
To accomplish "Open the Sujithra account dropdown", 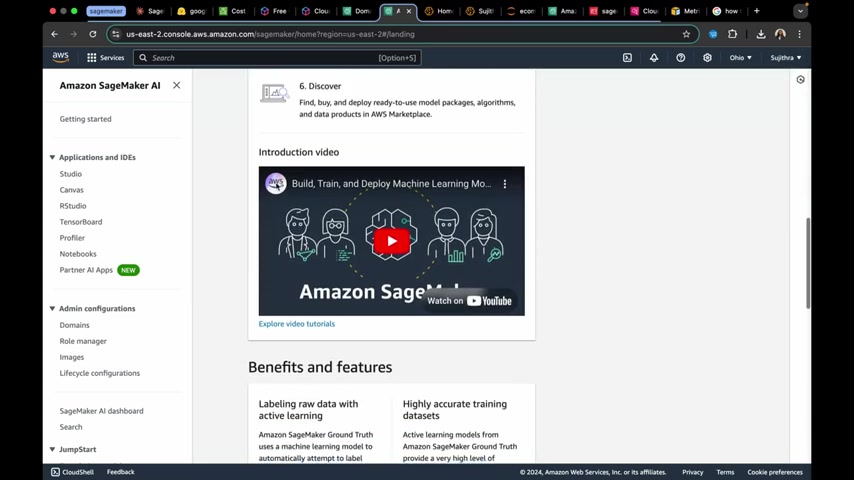I will (785, 57).
